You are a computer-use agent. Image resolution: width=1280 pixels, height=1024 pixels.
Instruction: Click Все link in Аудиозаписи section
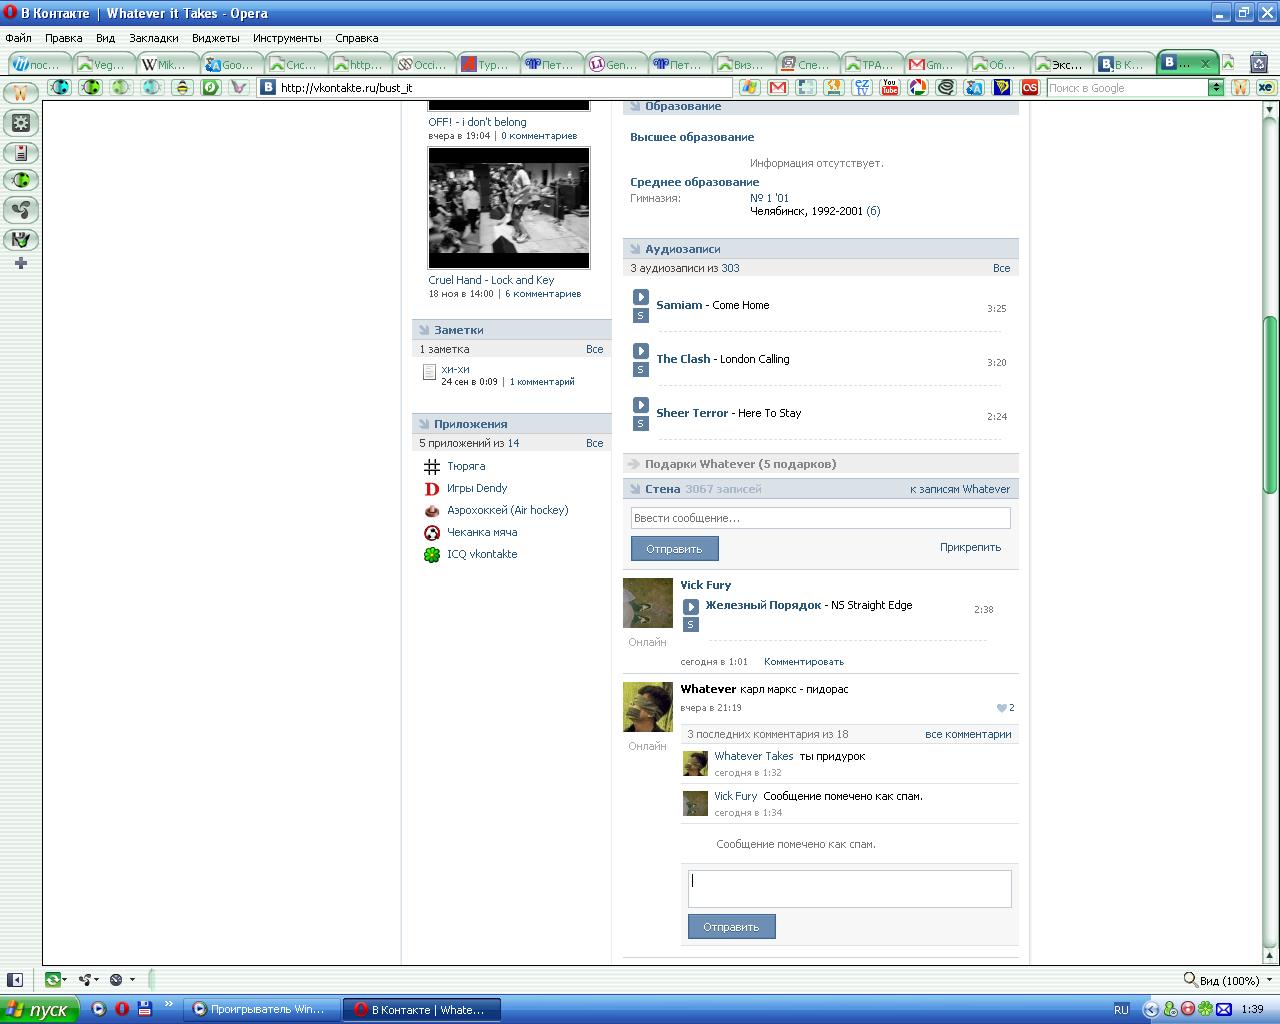[1001, 268]
